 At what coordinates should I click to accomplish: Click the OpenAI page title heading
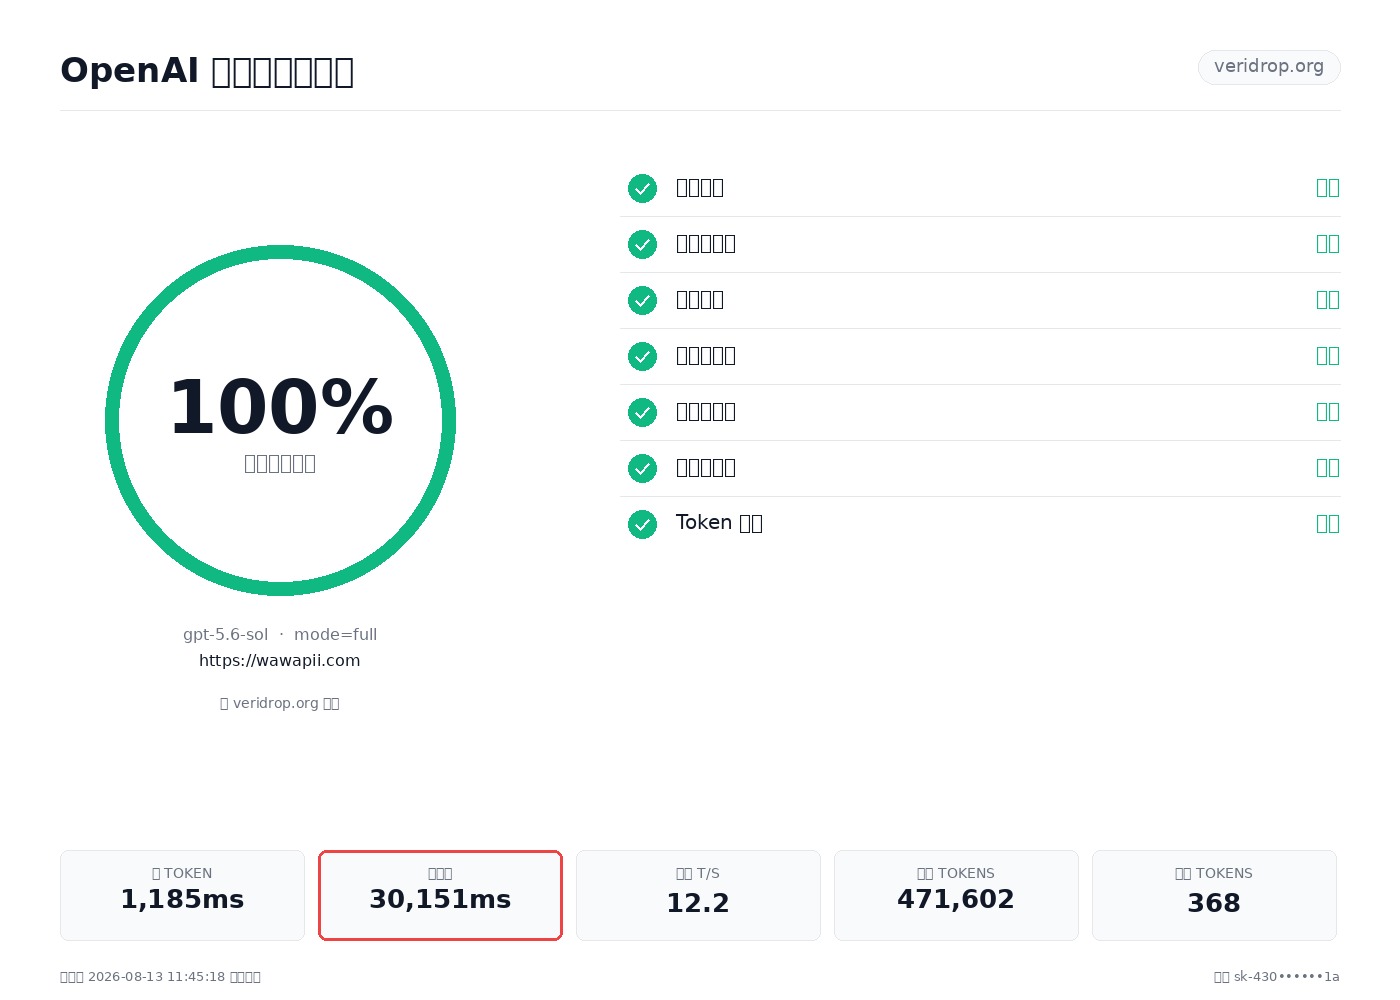[x=207, y=71]
